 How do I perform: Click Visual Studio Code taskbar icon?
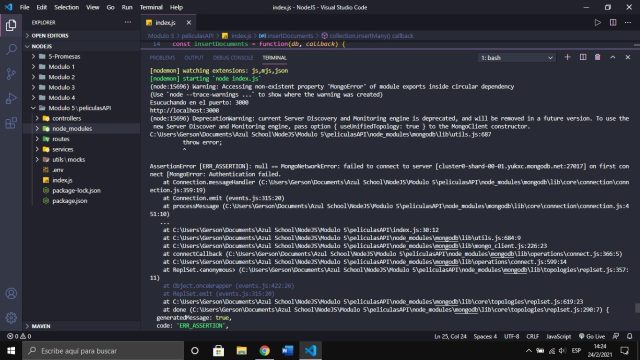point(311,351)
